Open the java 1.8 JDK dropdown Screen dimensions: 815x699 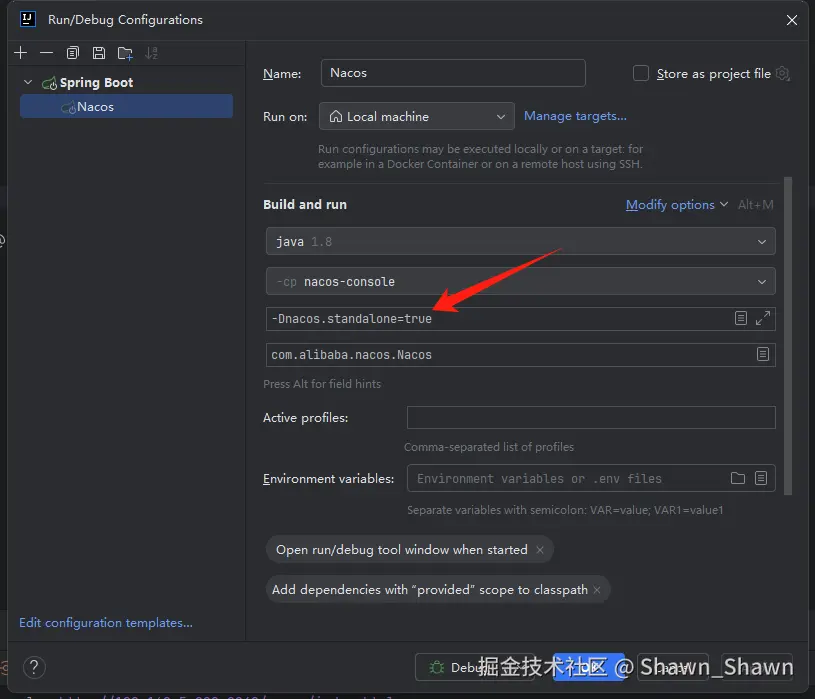521,242
